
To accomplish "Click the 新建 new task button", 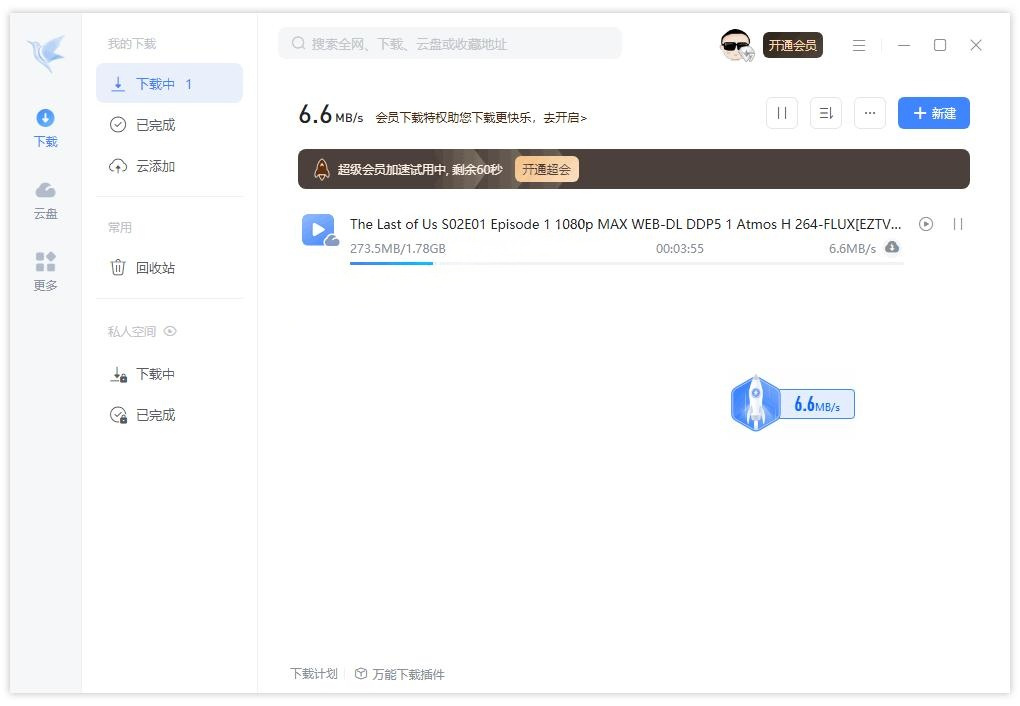I will 933,113.
